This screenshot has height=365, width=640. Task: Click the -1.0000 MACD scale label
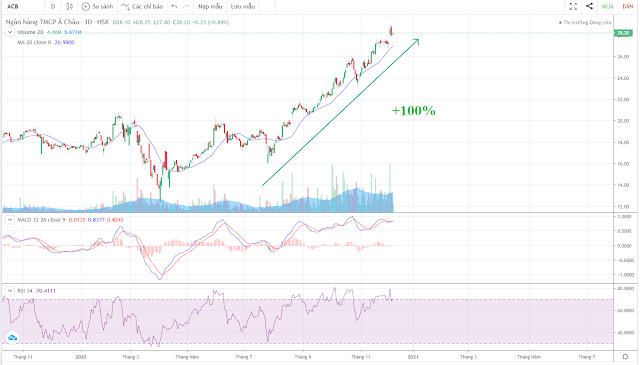click(x=624, y=275)
